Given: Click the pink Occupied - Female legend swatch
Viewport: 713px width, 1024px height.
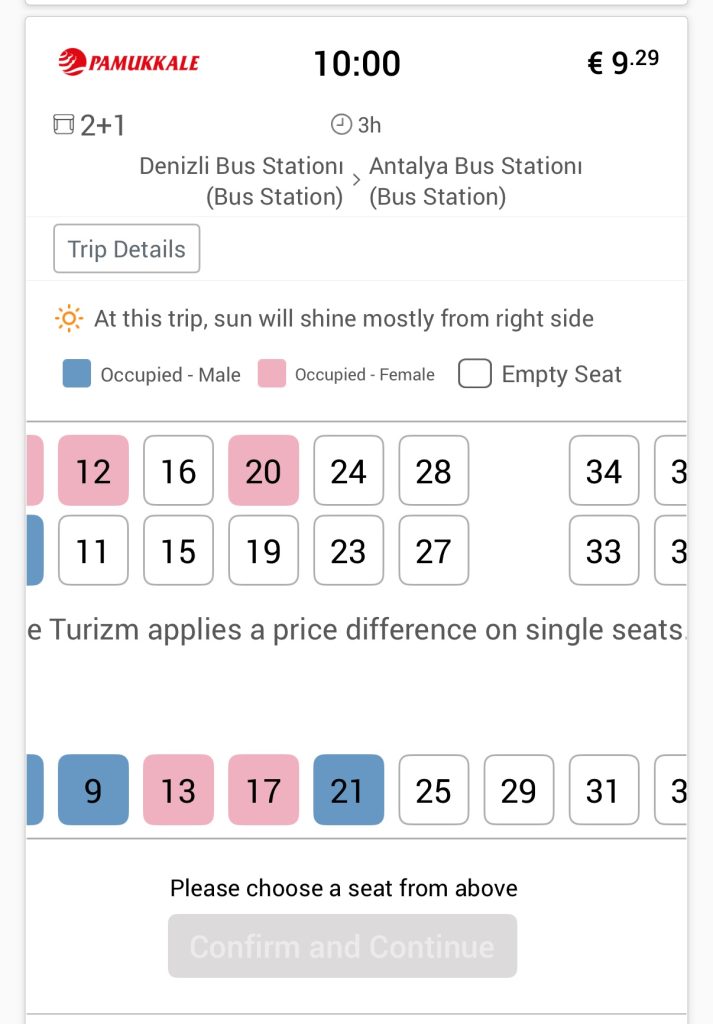Looking at the screenshot, I should 272,374.
